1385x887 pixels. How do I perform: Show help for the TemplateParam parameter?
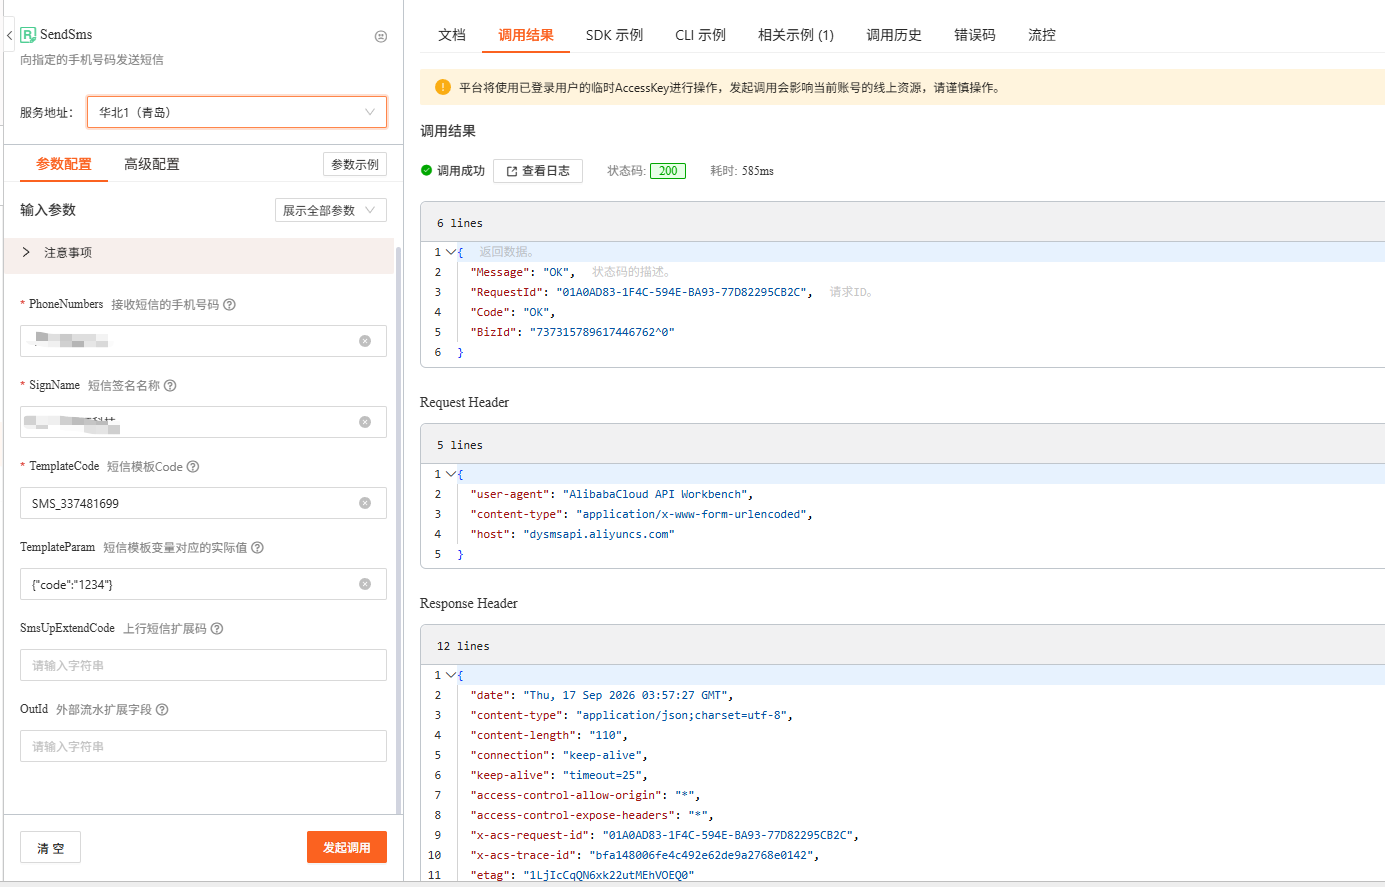pos(257,548)
